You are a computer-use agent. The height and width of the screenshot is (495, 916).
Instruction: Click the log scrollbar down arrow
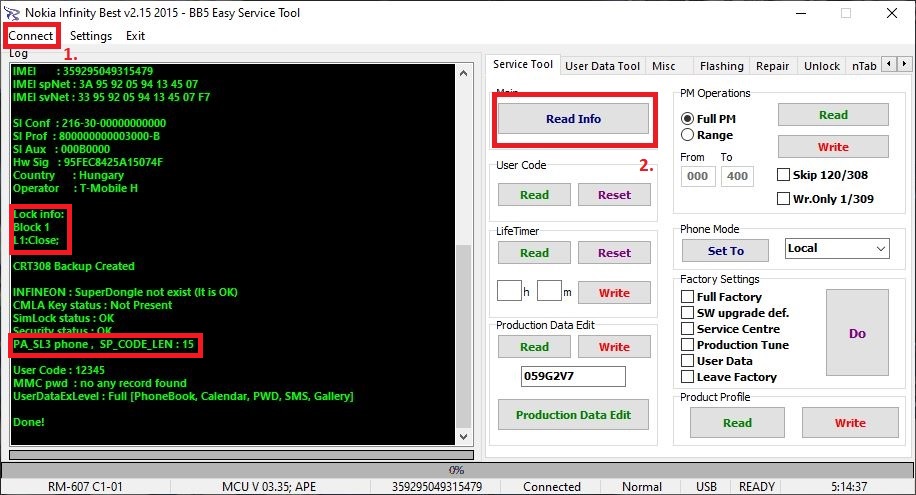(463, 437)
